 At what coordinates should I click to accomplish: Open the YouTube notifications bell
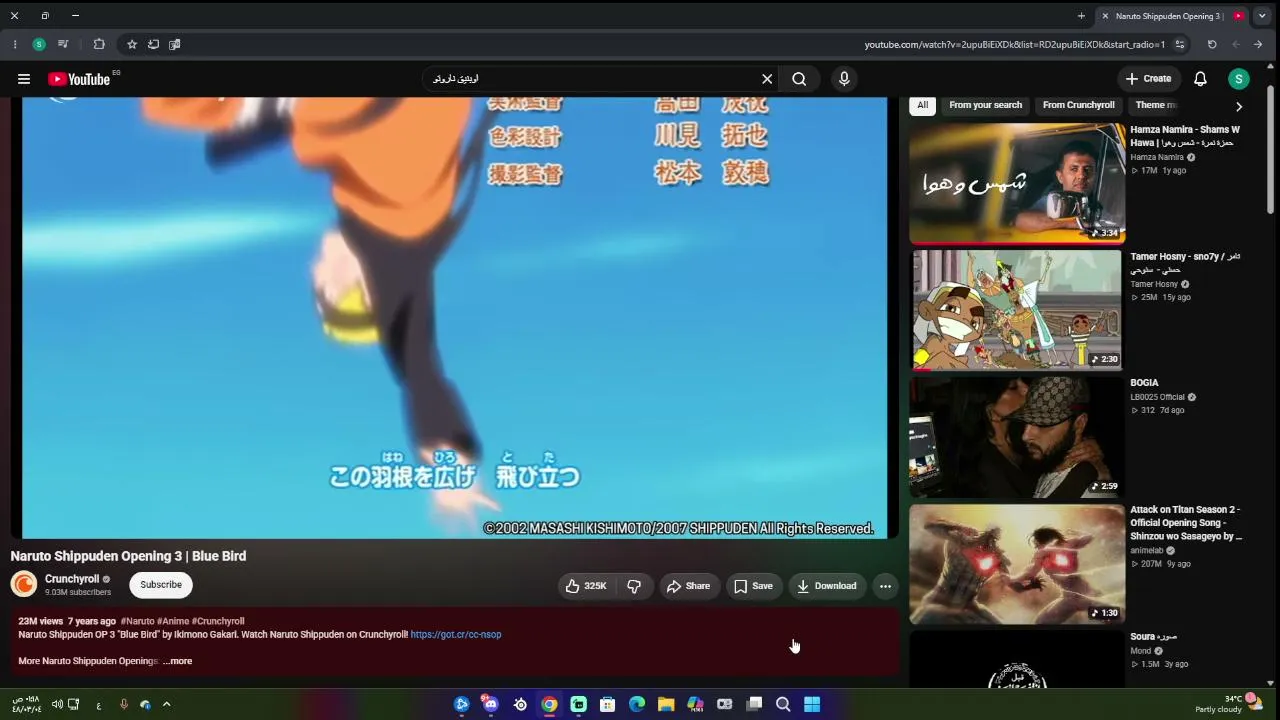coord(1200,79)
